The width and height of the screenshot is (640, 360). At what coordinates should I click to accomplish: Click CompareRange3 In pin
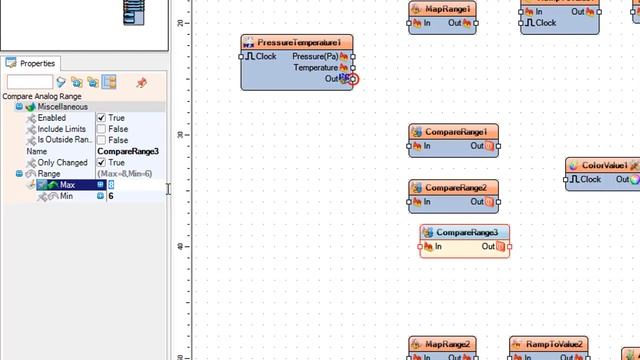click(x=420, y=247)
